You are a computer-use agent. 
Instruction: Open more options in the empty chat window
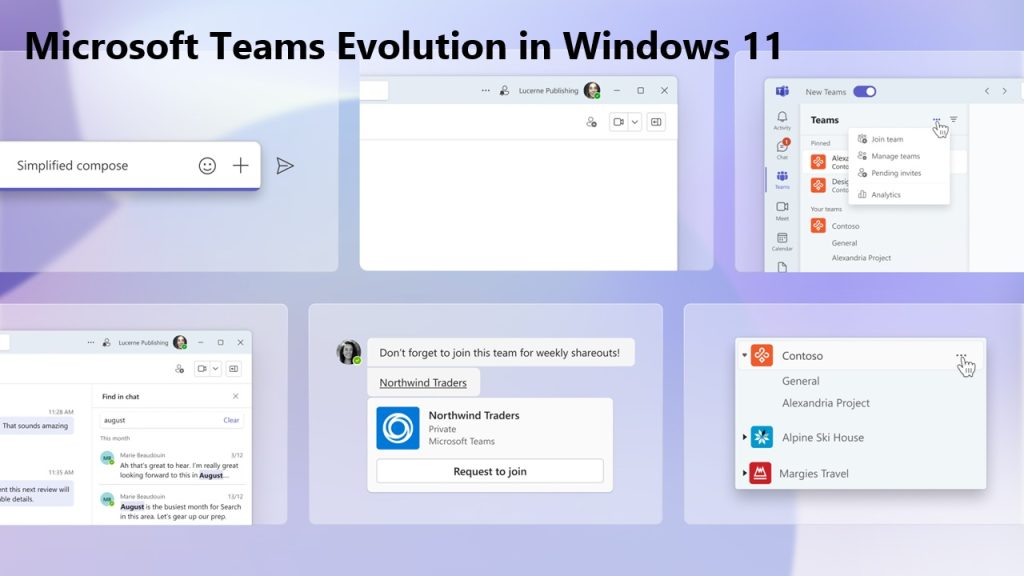click(x=485, y=91)
